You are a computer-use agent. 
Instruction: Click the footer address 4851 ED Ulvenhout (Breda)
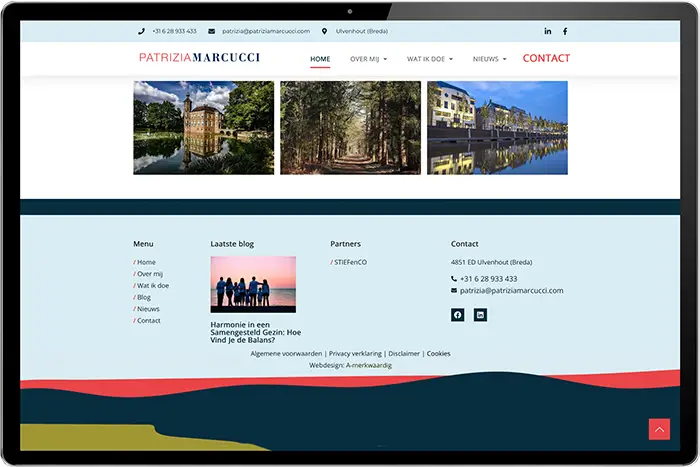pyautogui.click(x=492, y=262)
